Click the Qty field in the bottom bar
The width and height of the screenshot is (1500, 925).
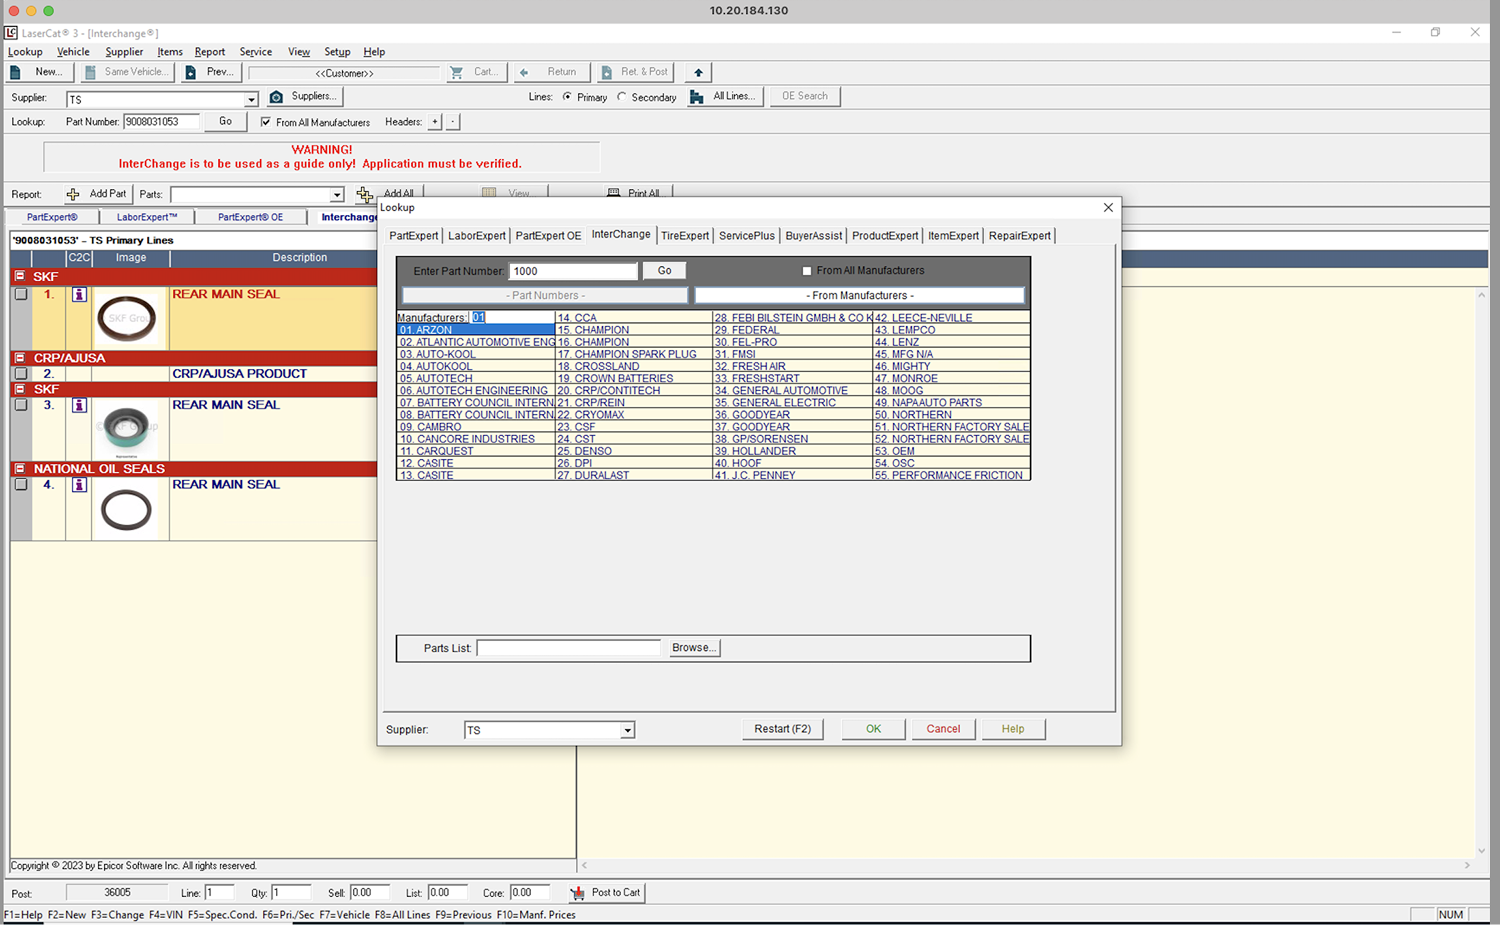click(290, 893)
